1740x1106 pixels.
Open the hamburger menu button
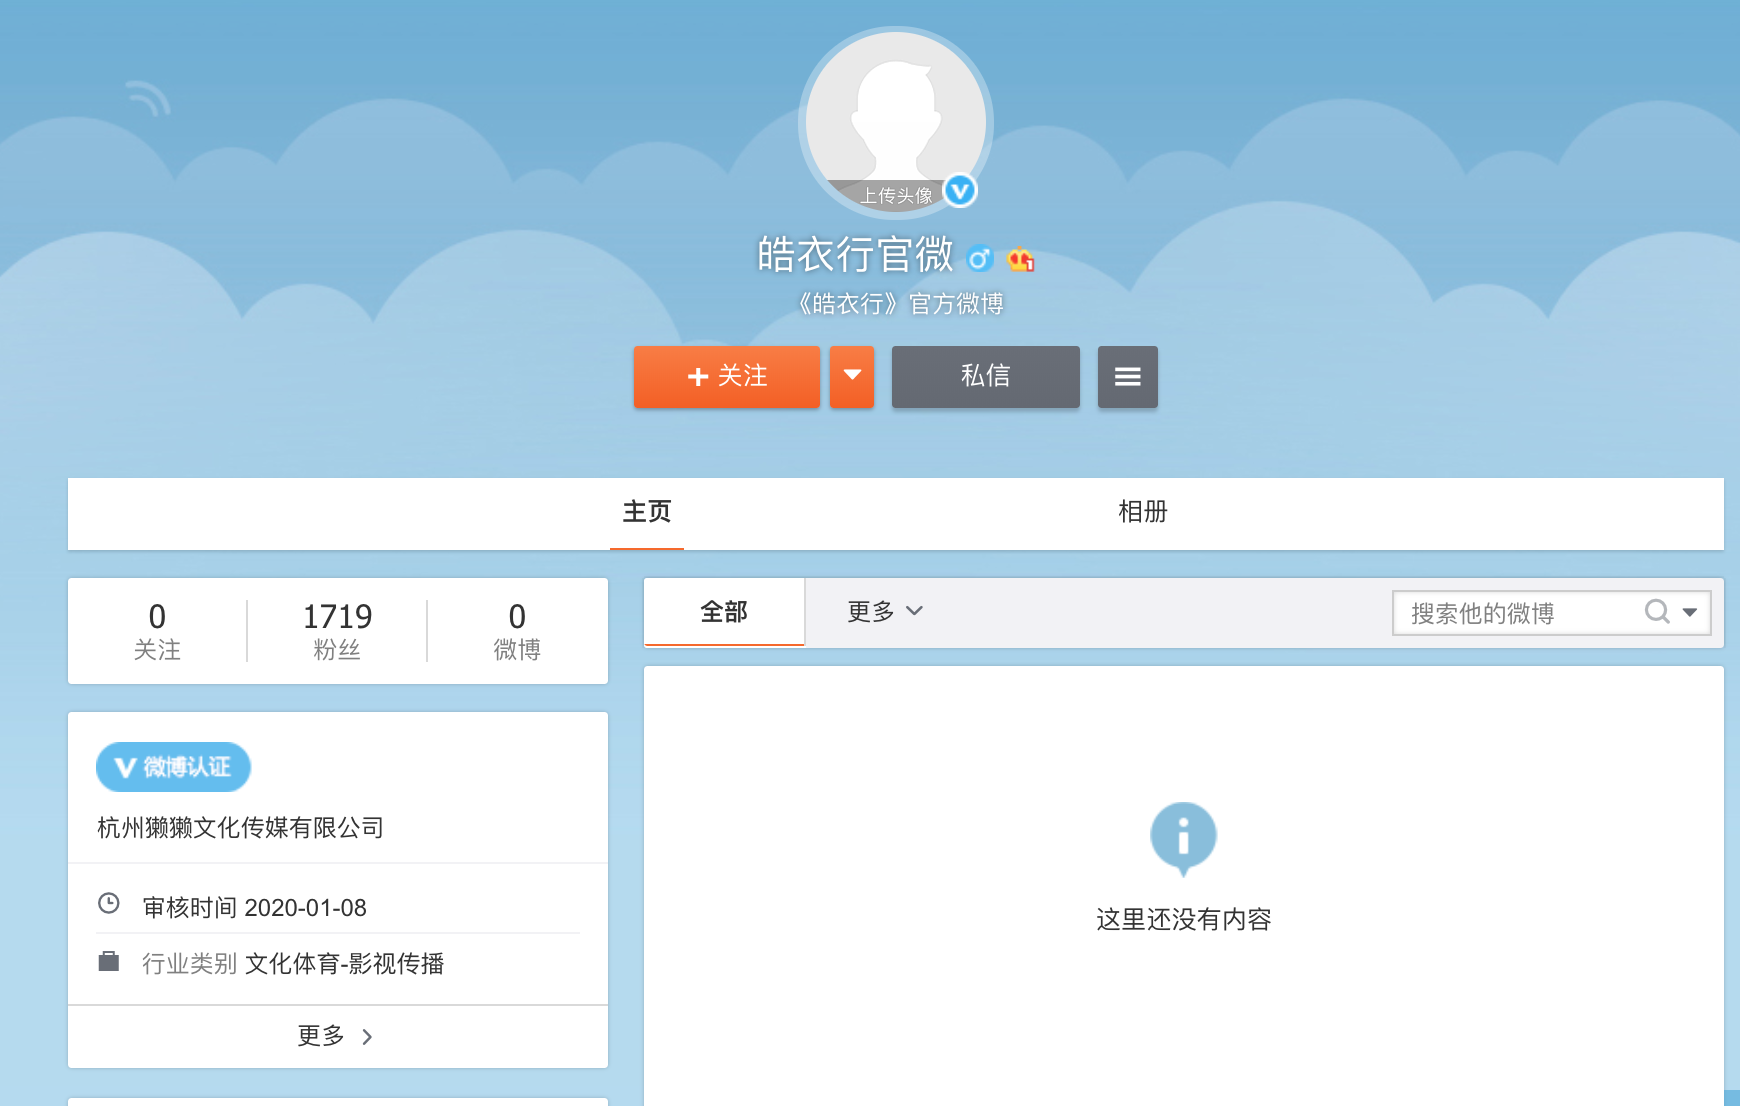click(x=1128, y=377)
